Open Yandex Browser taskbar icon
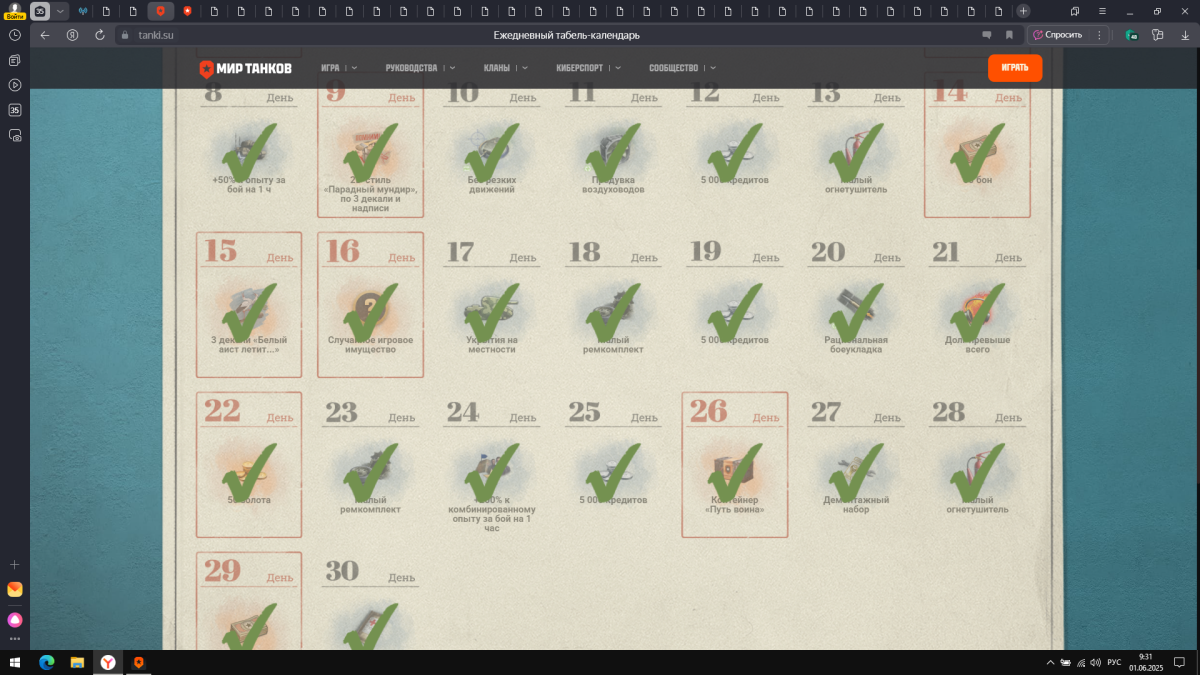This screenshot has width=1200, height=675. pos(107,662)
